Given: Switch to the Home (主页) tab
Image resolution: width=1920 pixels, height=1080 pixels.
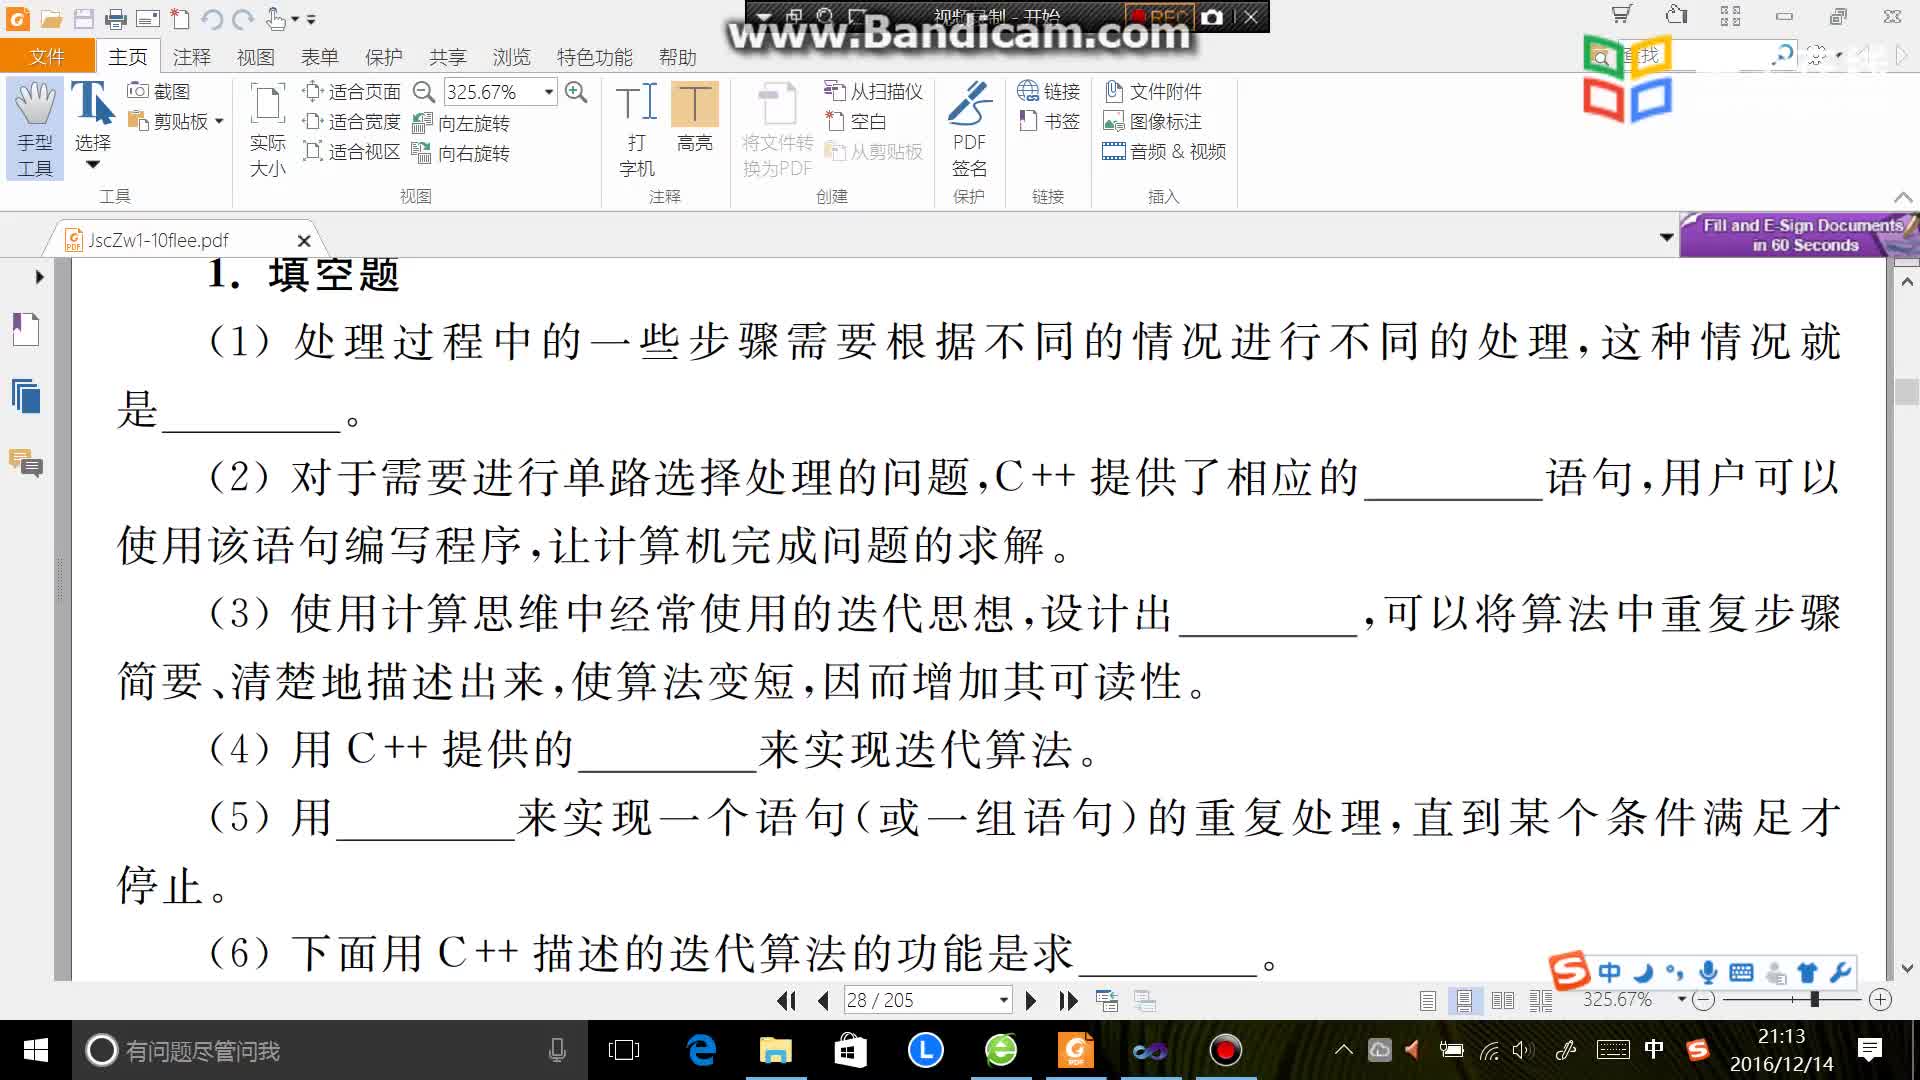Looking at the screenshot, I should click(128, 57).
